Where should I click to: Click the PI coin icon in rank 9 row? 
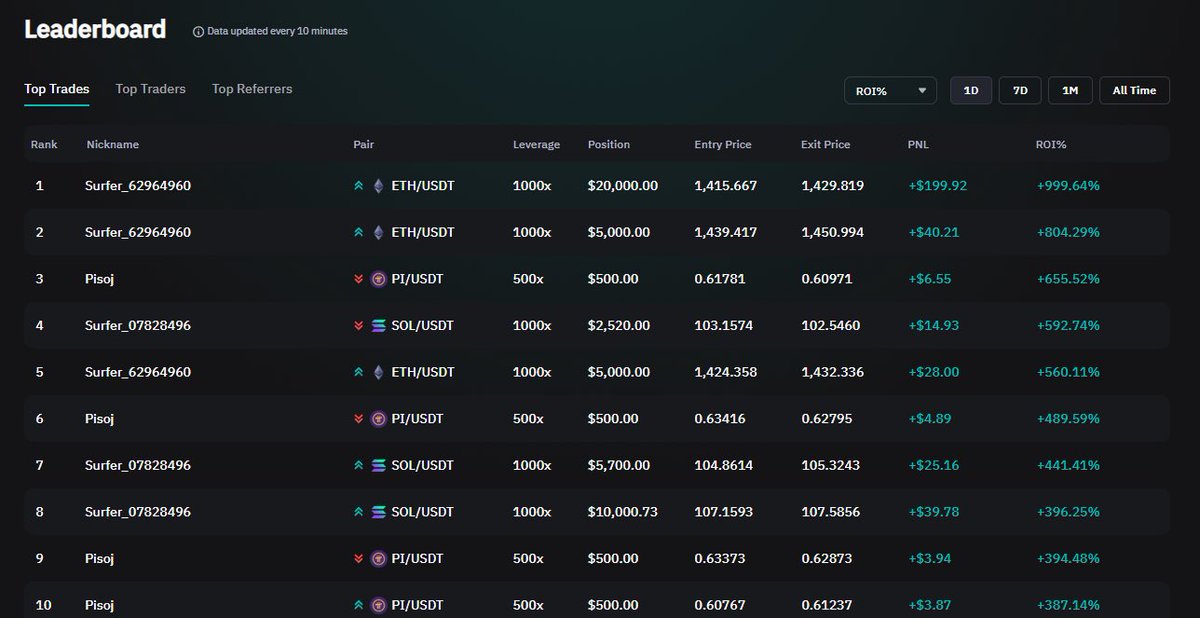[378, 558]
